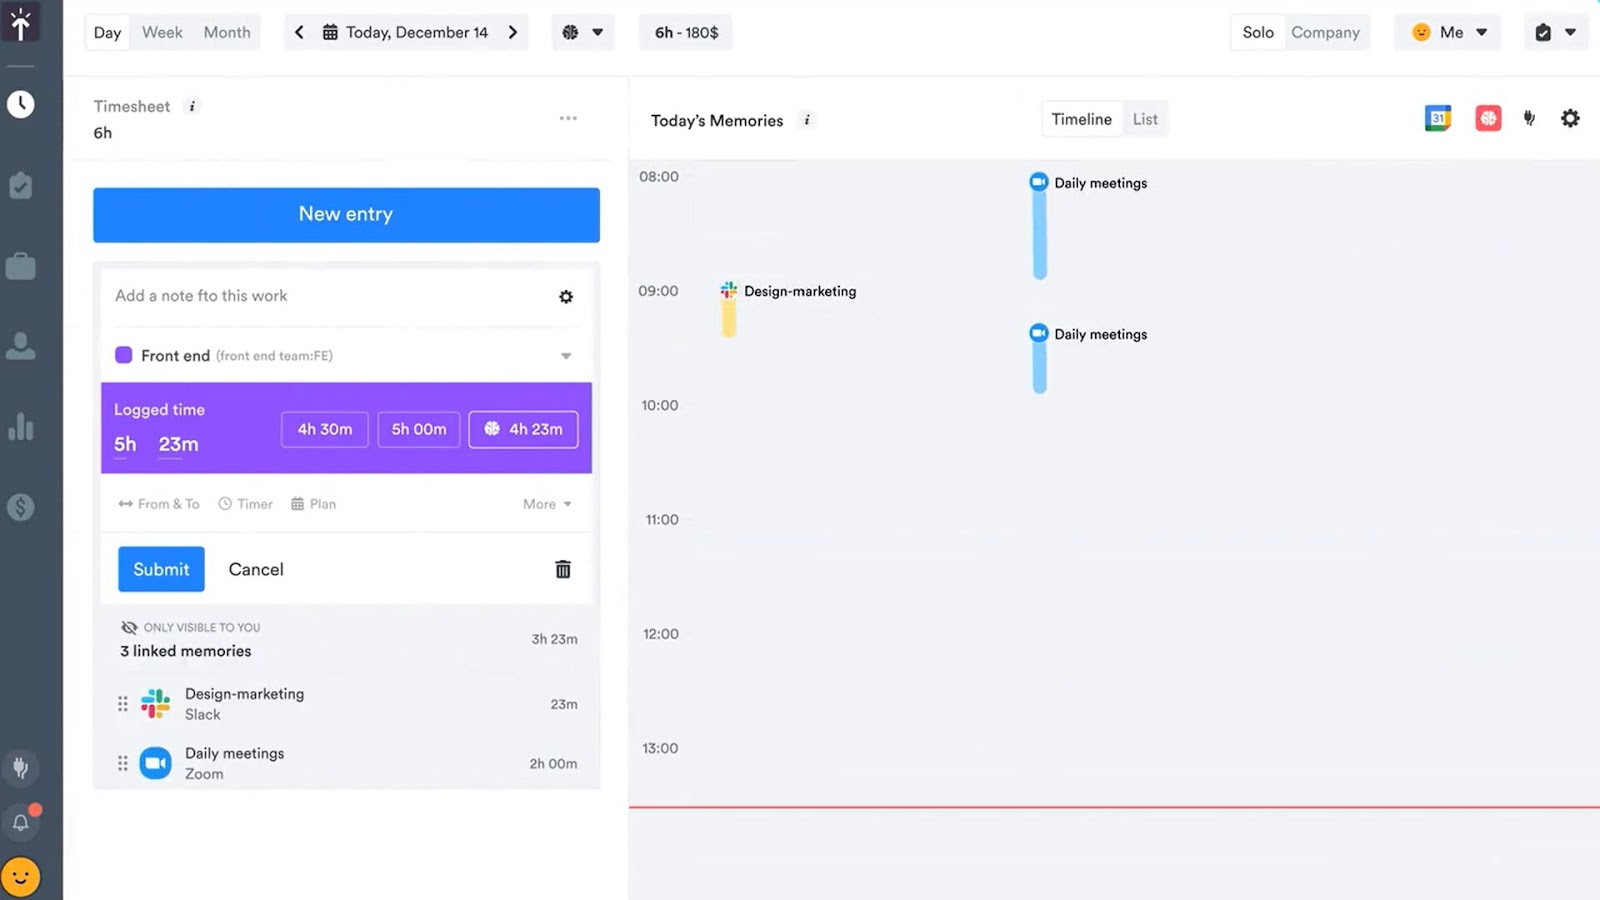Screen dimensions: 1600x900
Task: Select the Week view tab
Action: (x=161, y=32)
